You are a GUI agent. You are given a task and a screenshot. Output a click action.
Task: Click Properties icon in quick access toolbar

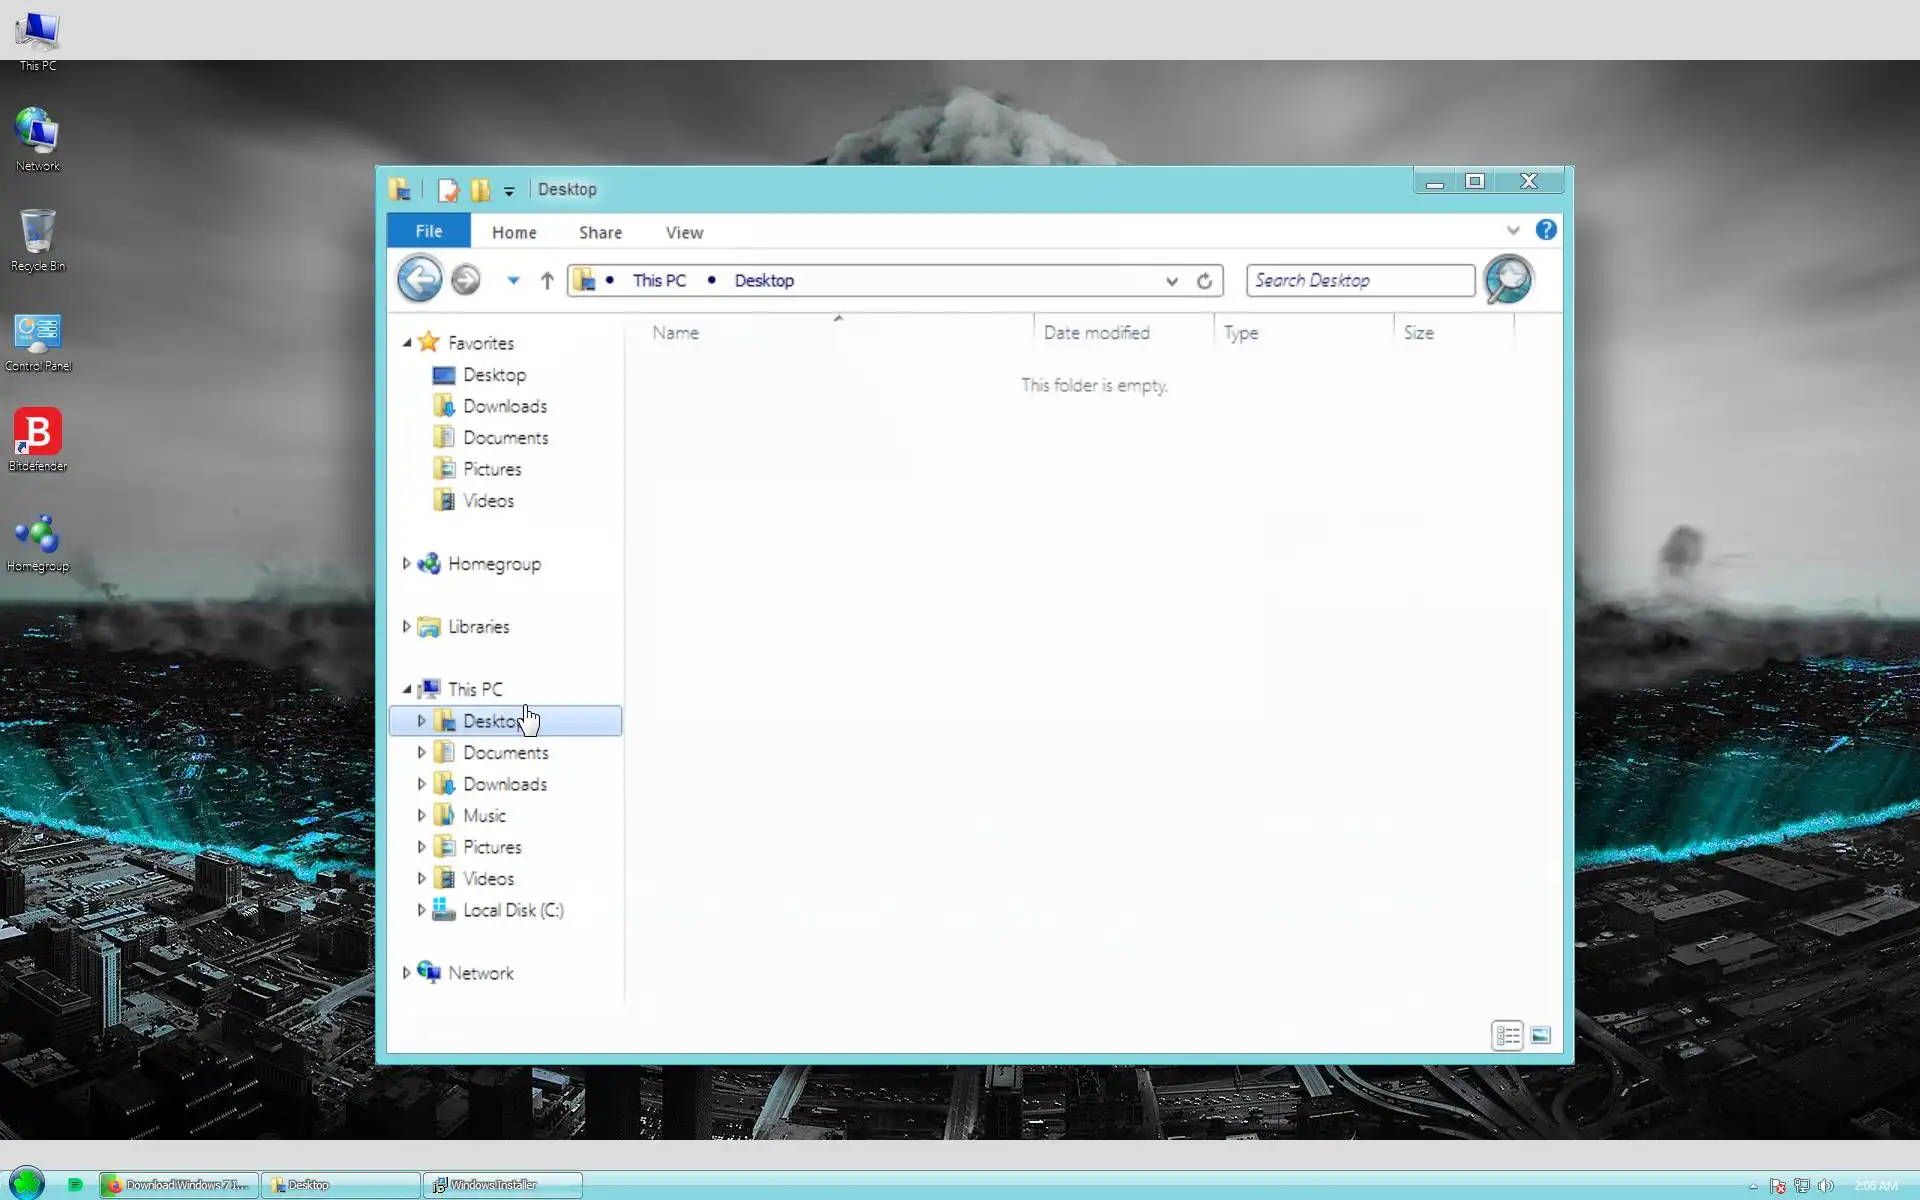448,190
